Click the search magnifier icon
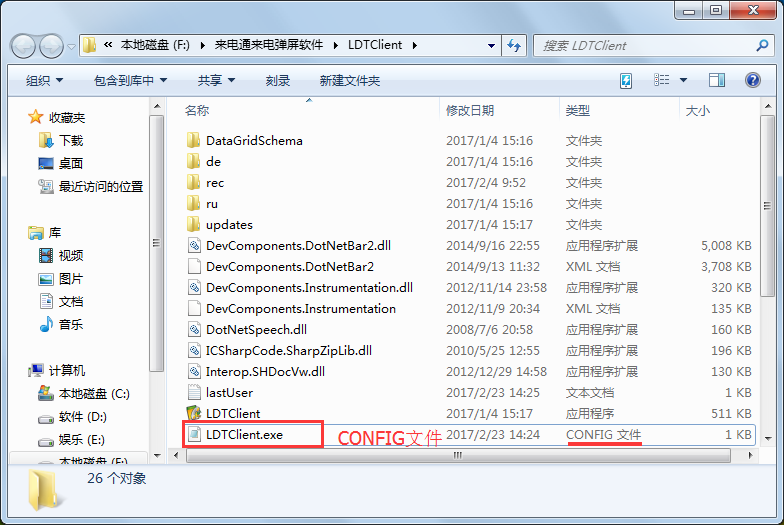This screenshot has width=784, height=525. pos(762,46)
